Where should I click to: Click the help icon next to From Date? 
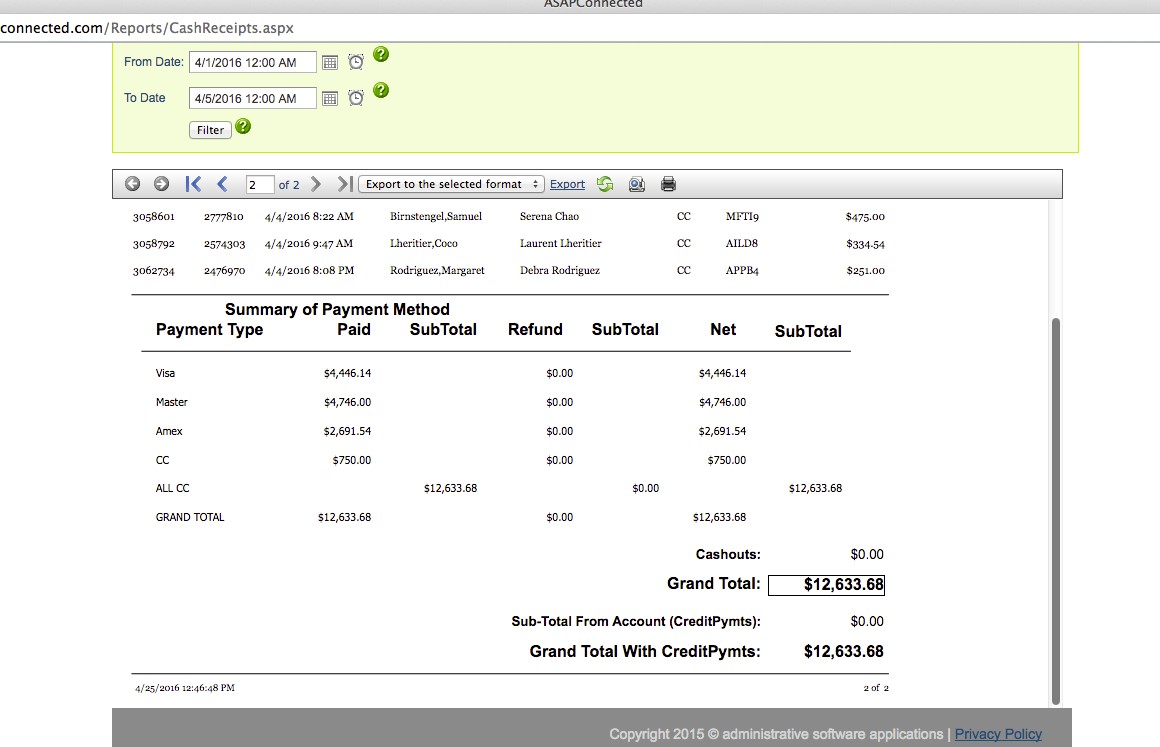coord(380,55)
